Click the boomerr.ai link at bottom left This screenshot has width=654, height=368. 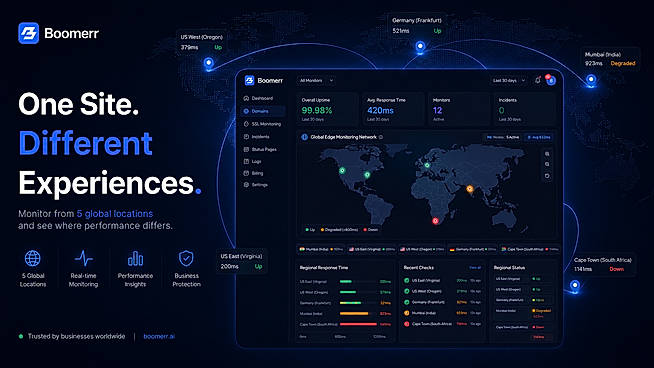(159, 336)
